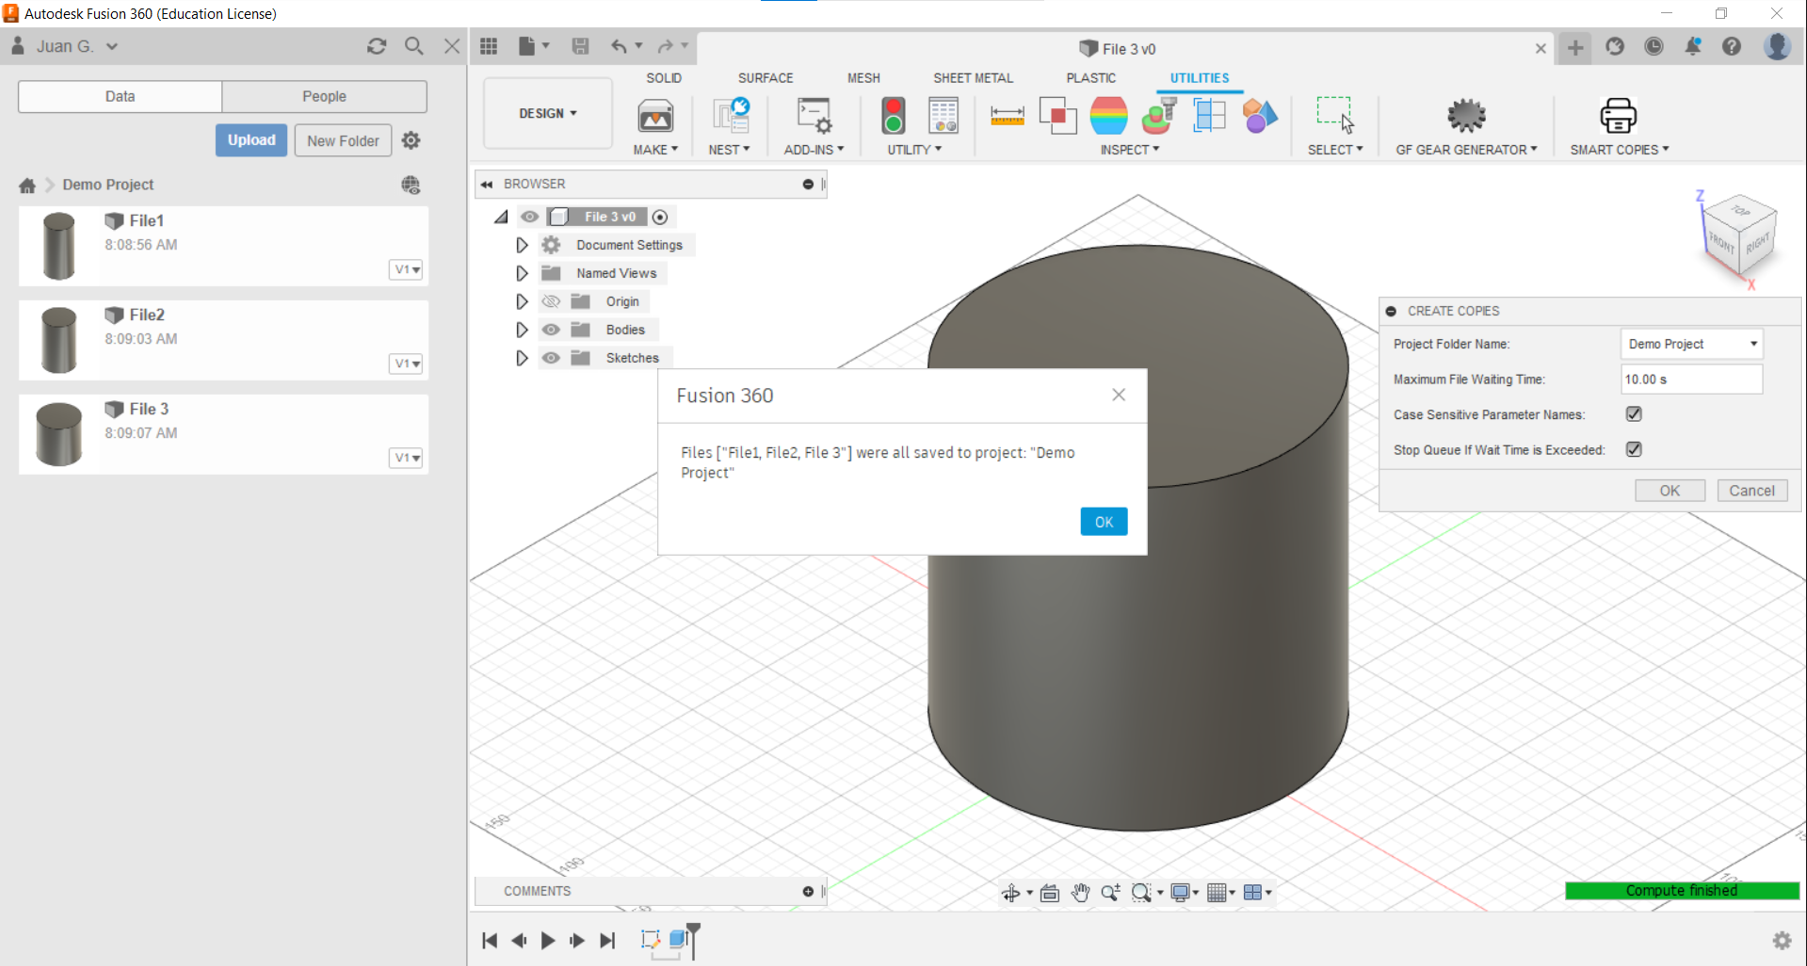Screen dimensions: 1807x966
Task: Click the Upload button
Action: coord(251,140)
